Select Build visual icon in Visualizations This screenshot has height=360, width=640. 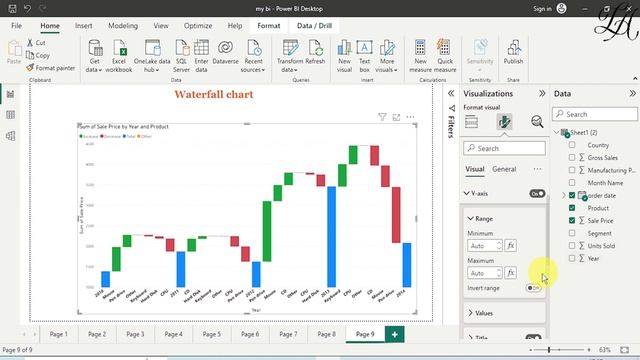pyautogui.click(x=471, y=122)
